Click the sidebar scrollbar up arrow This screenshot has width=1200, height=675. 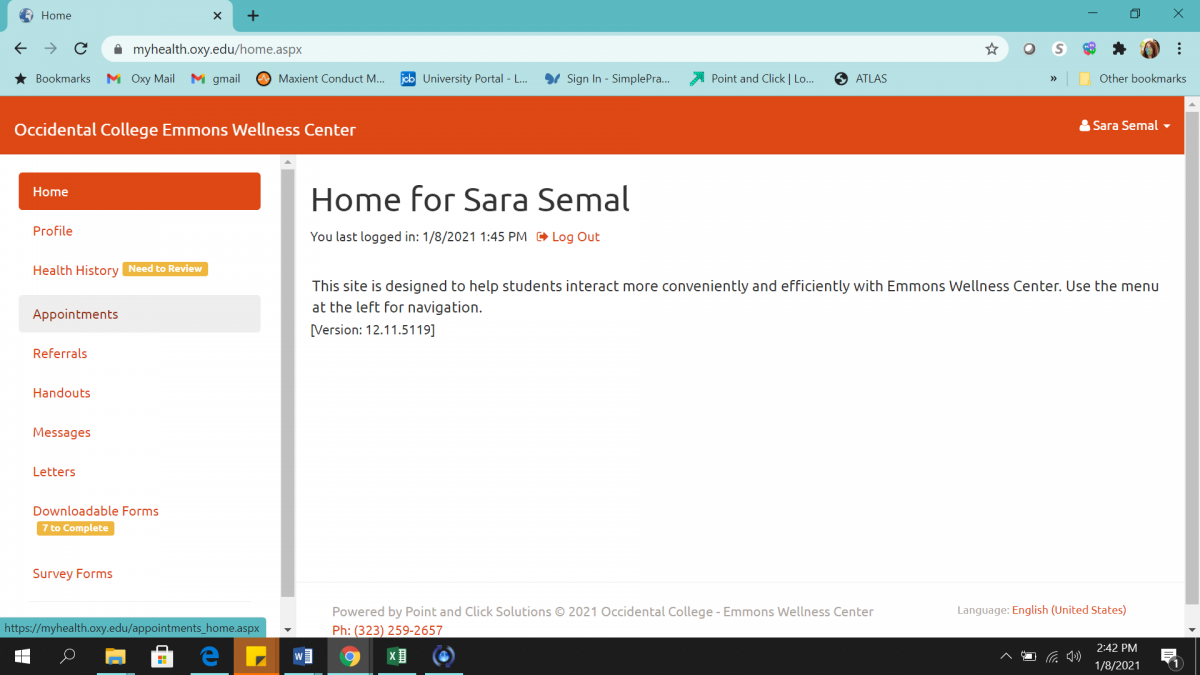point(288,162)
